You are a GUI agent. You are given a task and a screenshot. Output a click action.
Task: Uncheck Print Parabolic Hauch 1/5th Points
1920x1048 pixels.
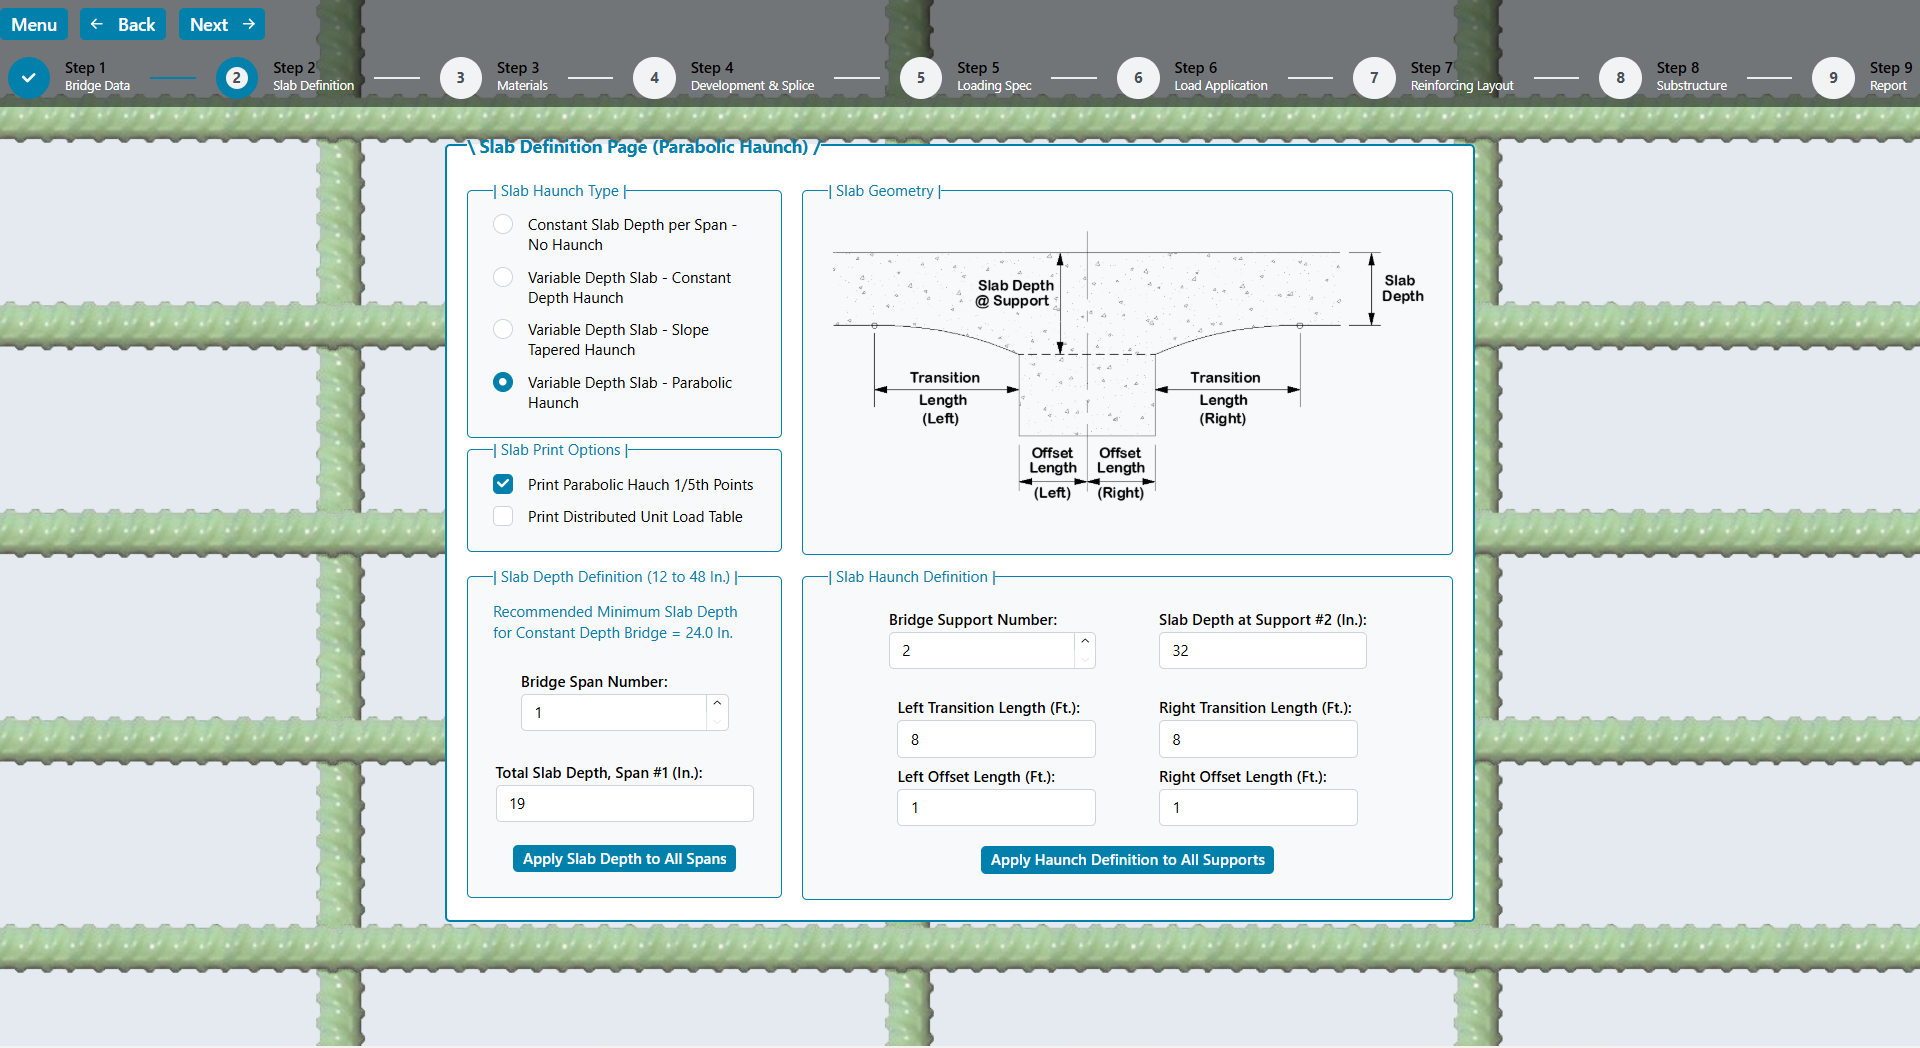503,485
